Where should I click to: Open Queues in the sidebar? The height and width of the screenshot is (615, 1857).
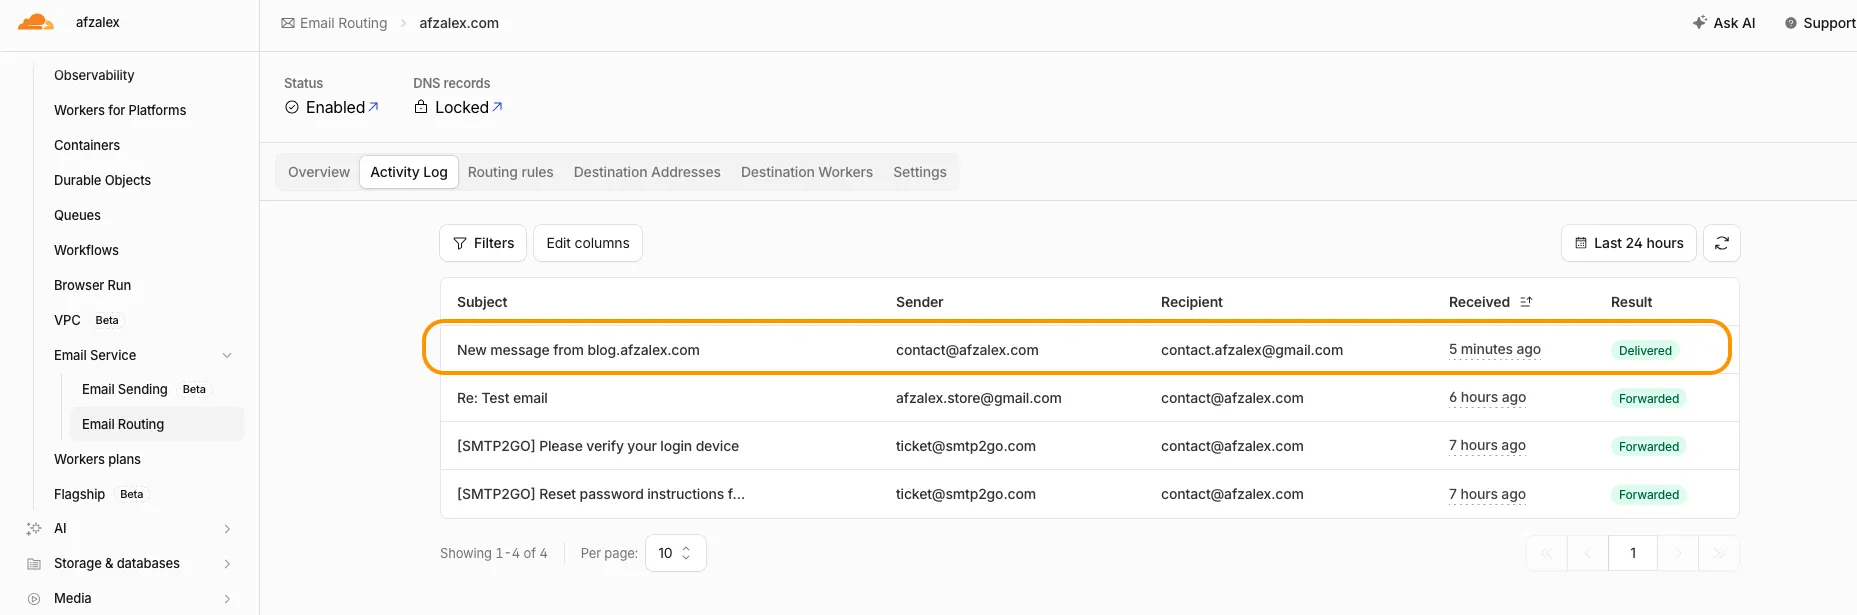(x=77, y=215)
